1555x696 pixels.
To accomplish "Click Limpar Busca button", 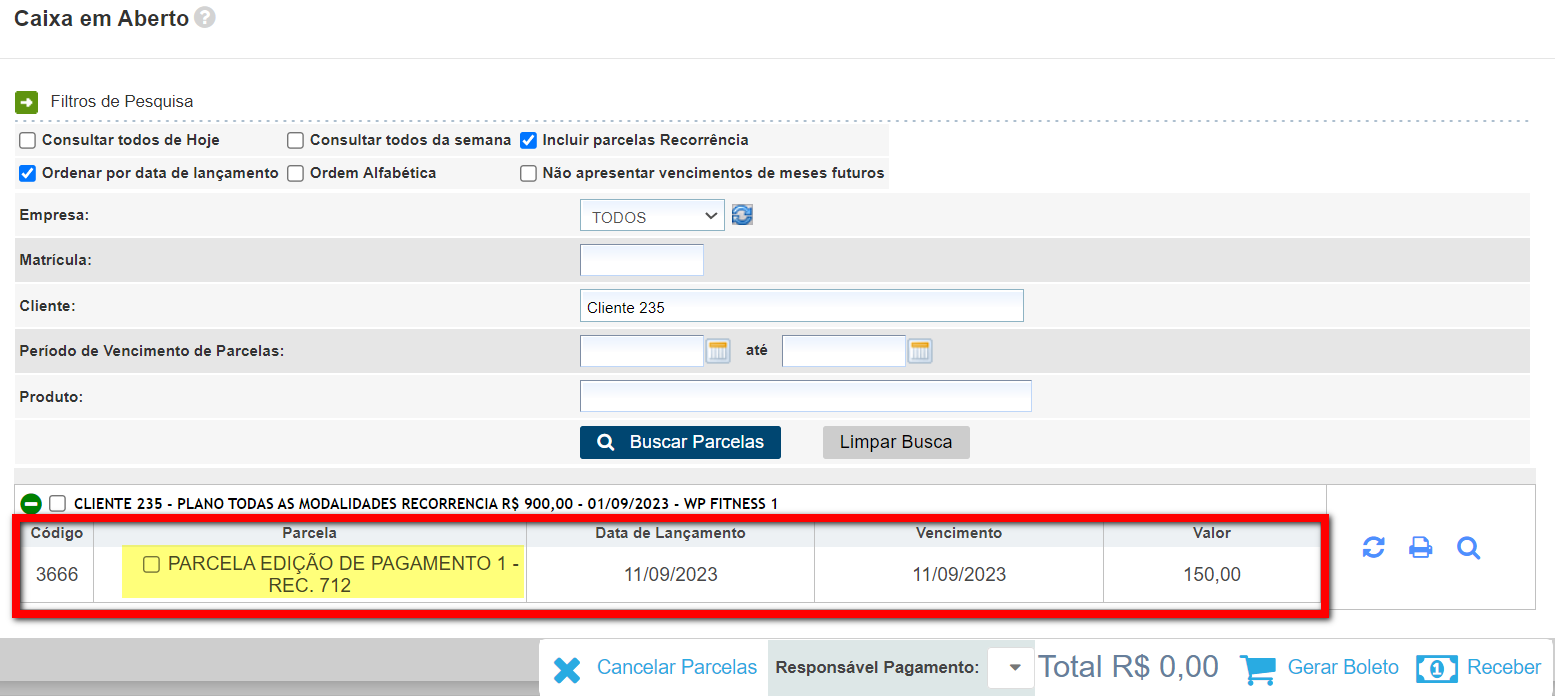I will [896, 442].
